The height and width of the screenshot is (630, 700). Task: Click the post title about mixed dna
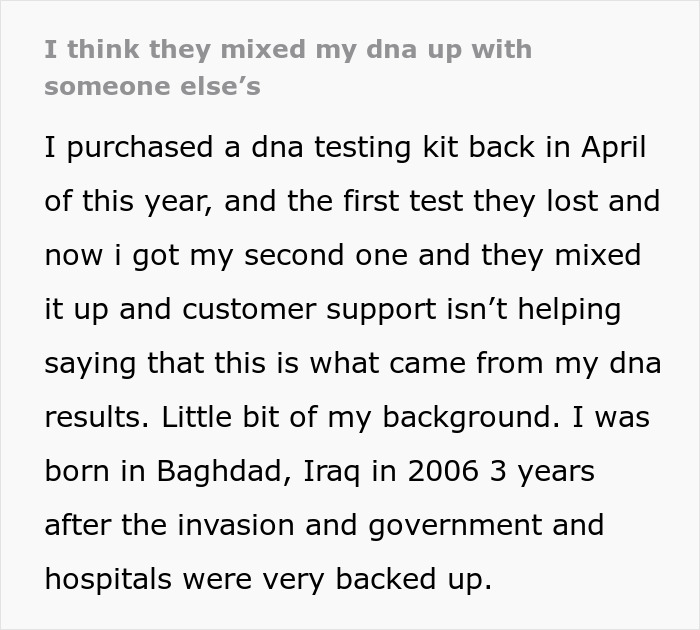point(287,49)
